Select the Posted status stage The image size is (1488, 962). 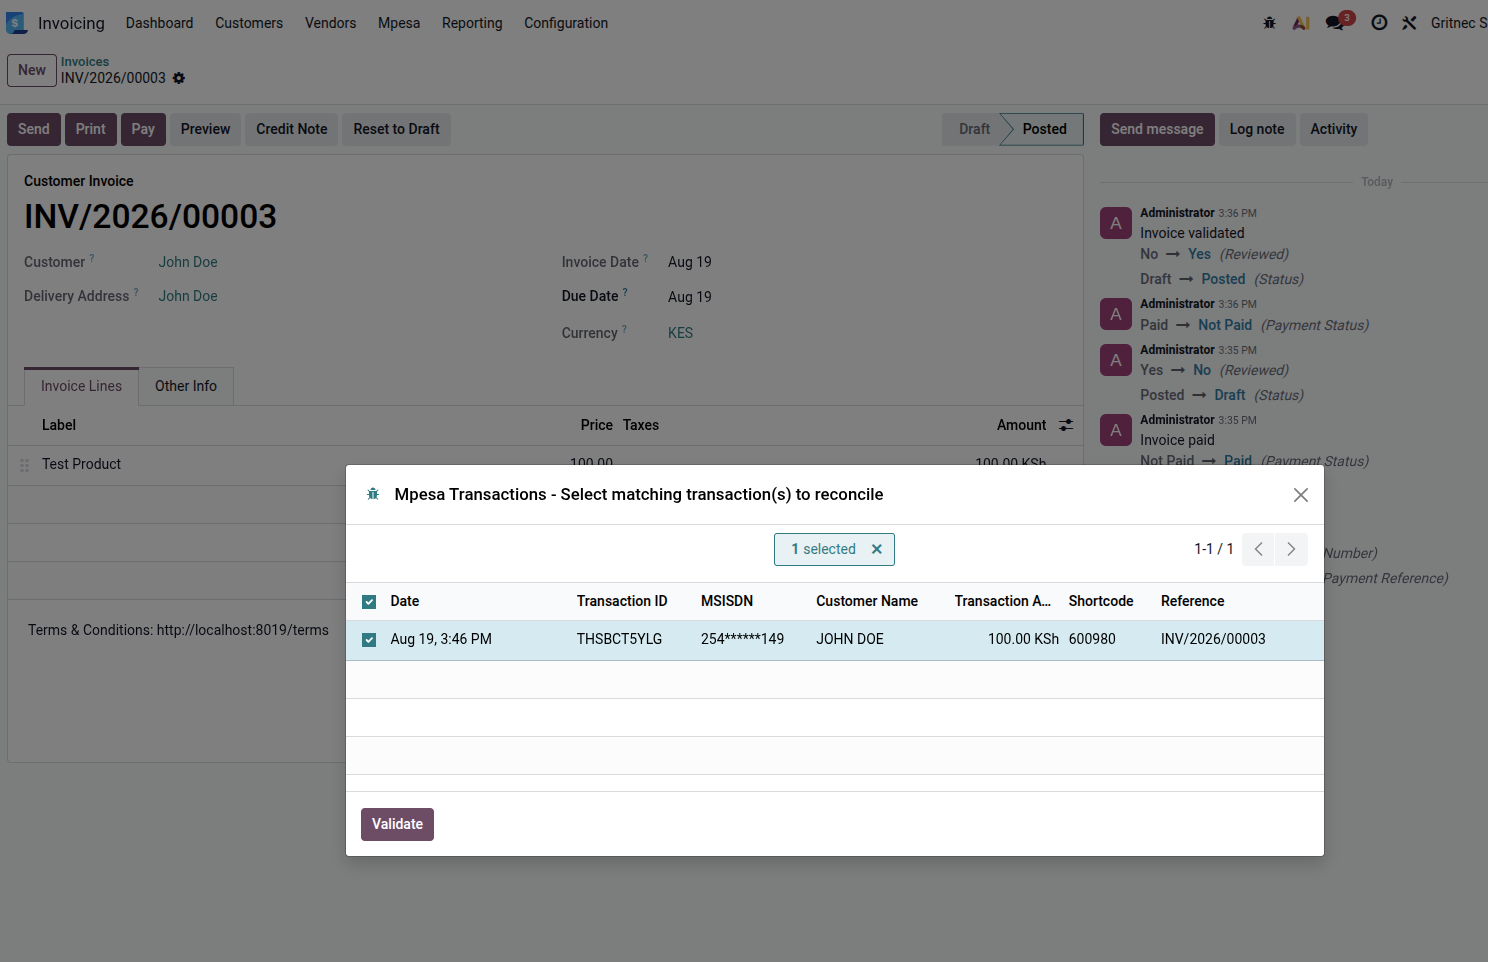point(1045,129)
